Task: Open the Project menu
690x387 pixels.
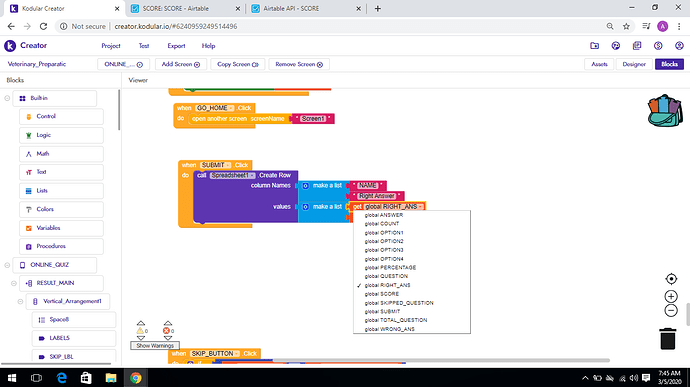Action: (x=111, y=46)
